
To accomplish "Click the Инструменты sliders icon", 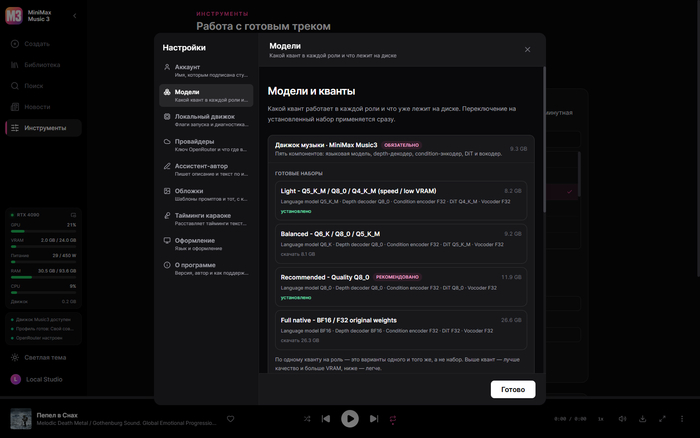I will [x=15, y=128].
